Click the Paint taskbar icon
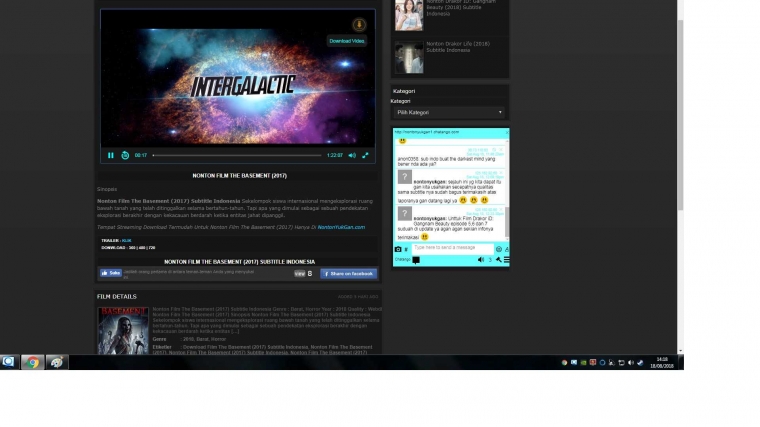Viewport: 760px width, 427px height. coord(57,363)
